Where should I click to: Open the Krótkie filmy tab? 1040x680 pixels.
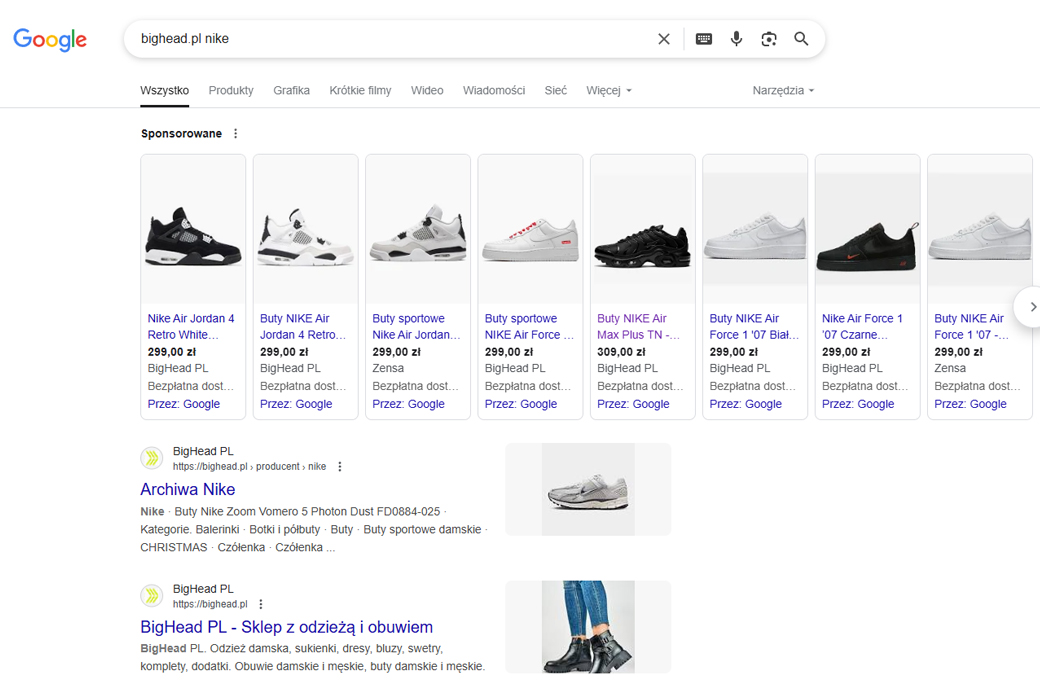pyautogui.click(x=360, y=90)
